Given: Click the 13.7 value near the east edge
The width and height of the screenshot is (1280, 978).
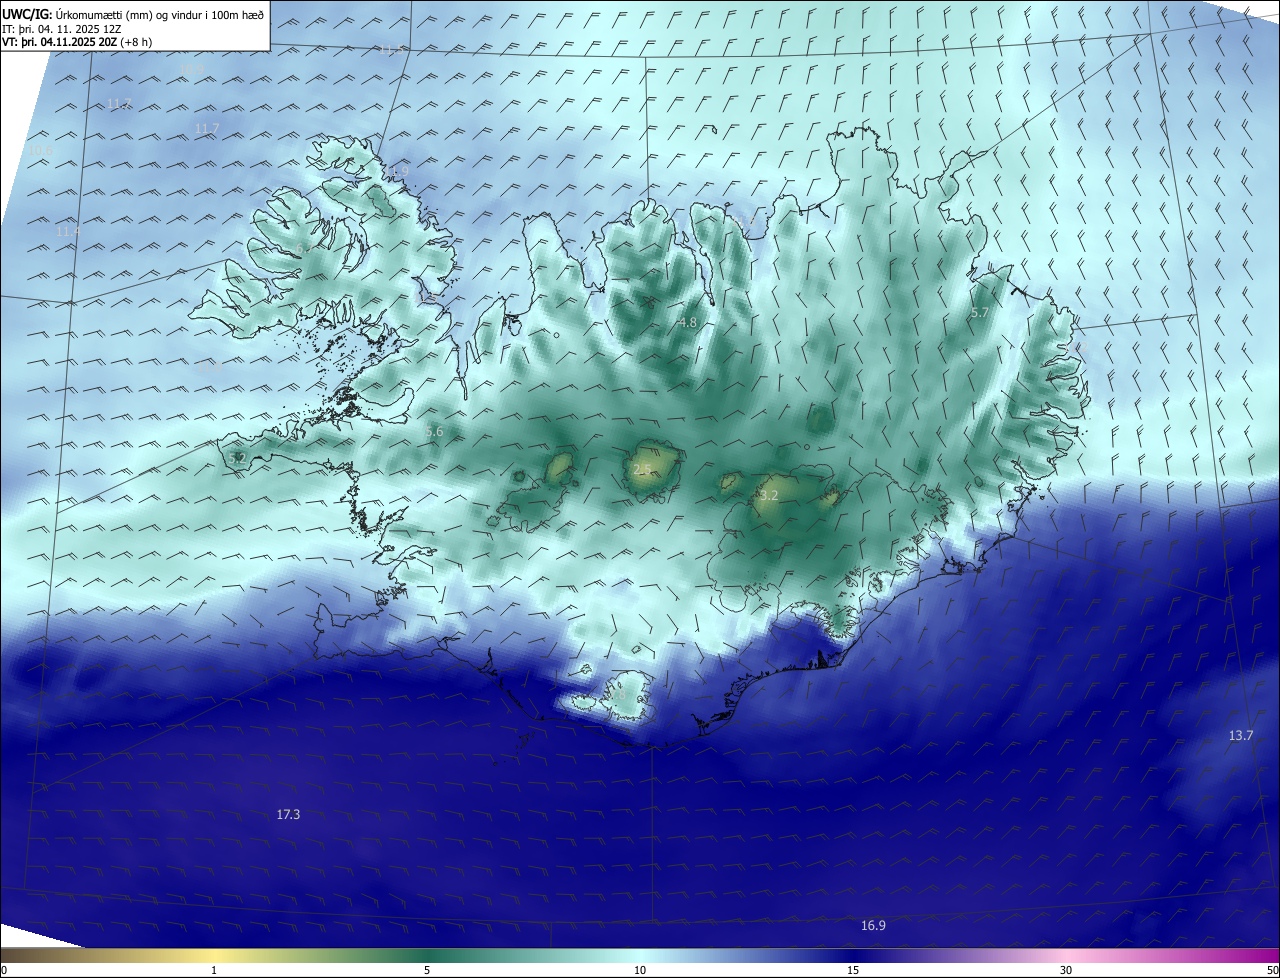Looking at the screenshot, I should click(1240, 736).
